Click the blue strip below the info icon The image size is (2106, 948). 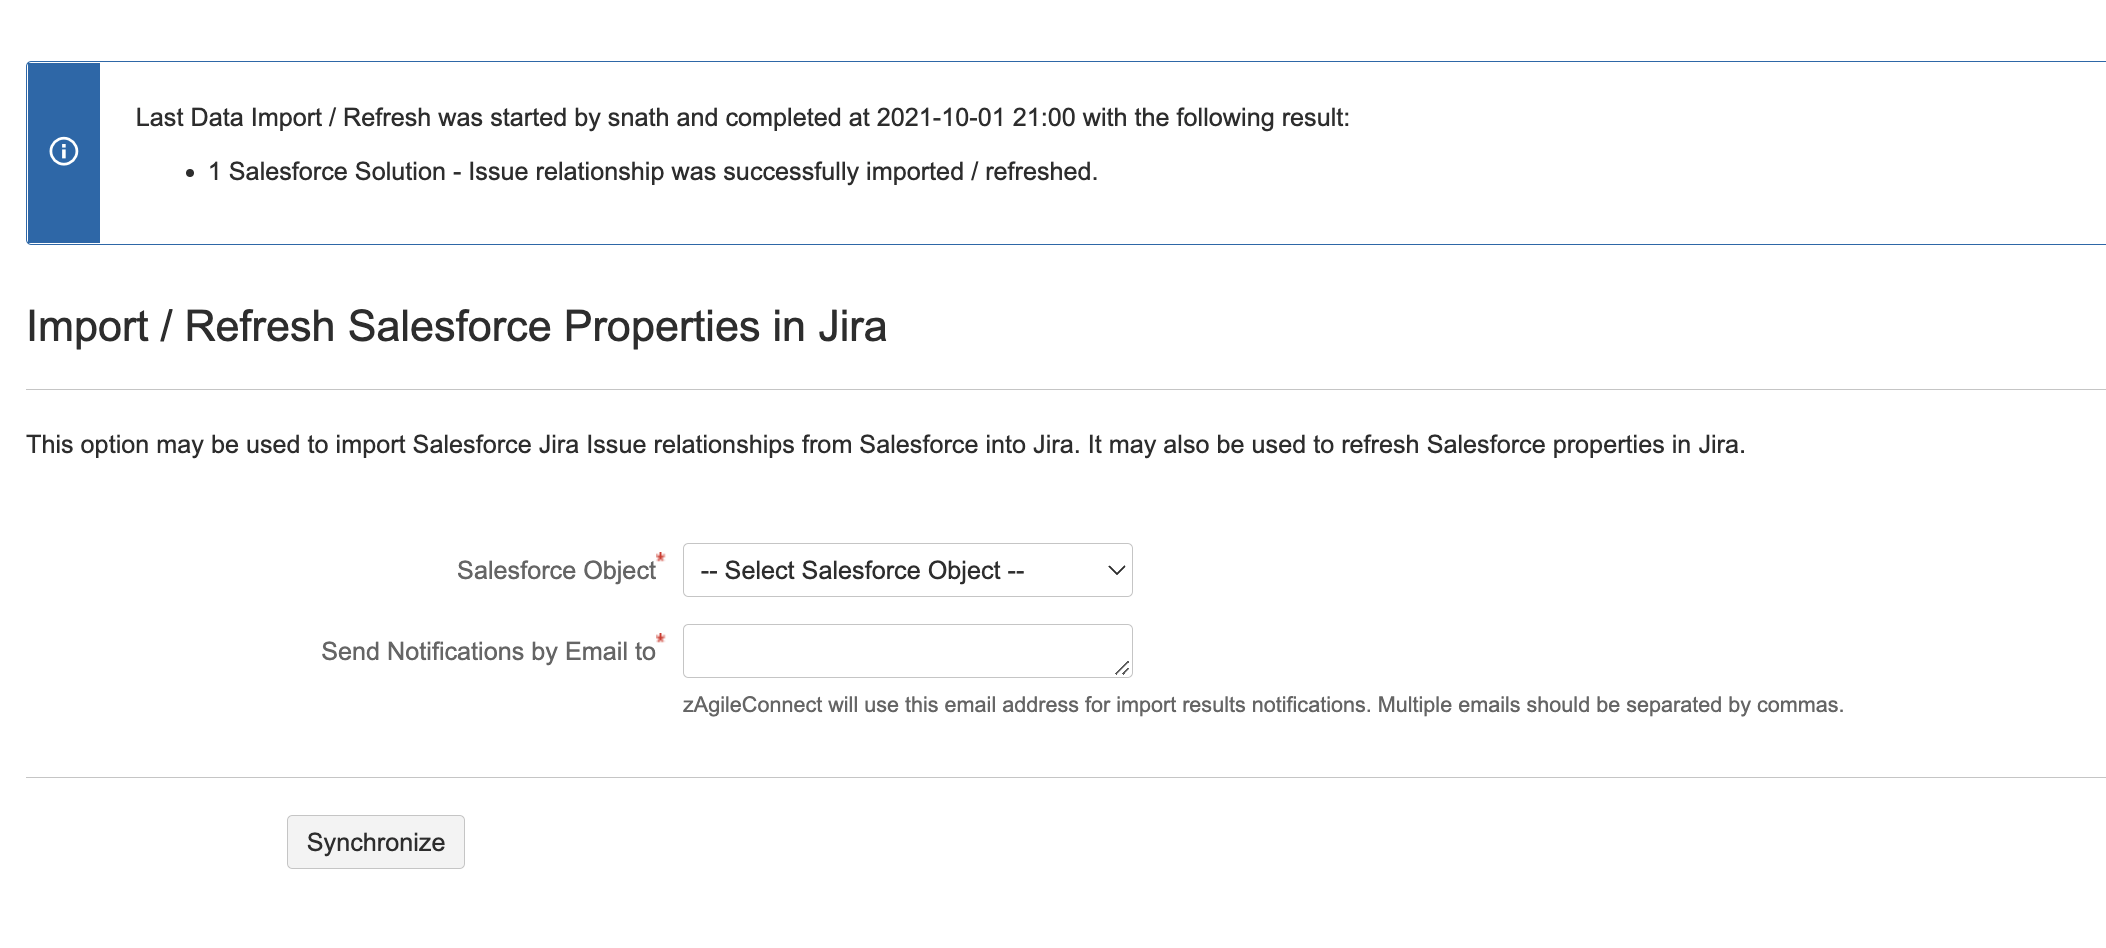click(64, 210)
